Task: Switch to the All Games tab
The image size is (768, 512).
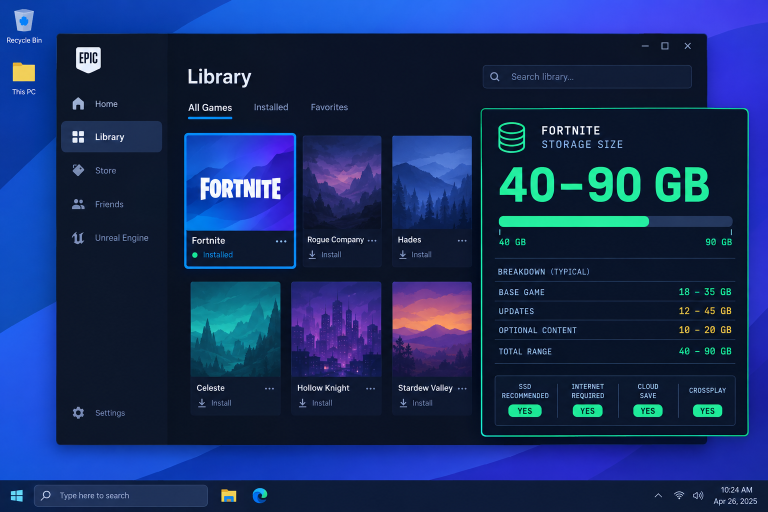Action: click(210, 108)
